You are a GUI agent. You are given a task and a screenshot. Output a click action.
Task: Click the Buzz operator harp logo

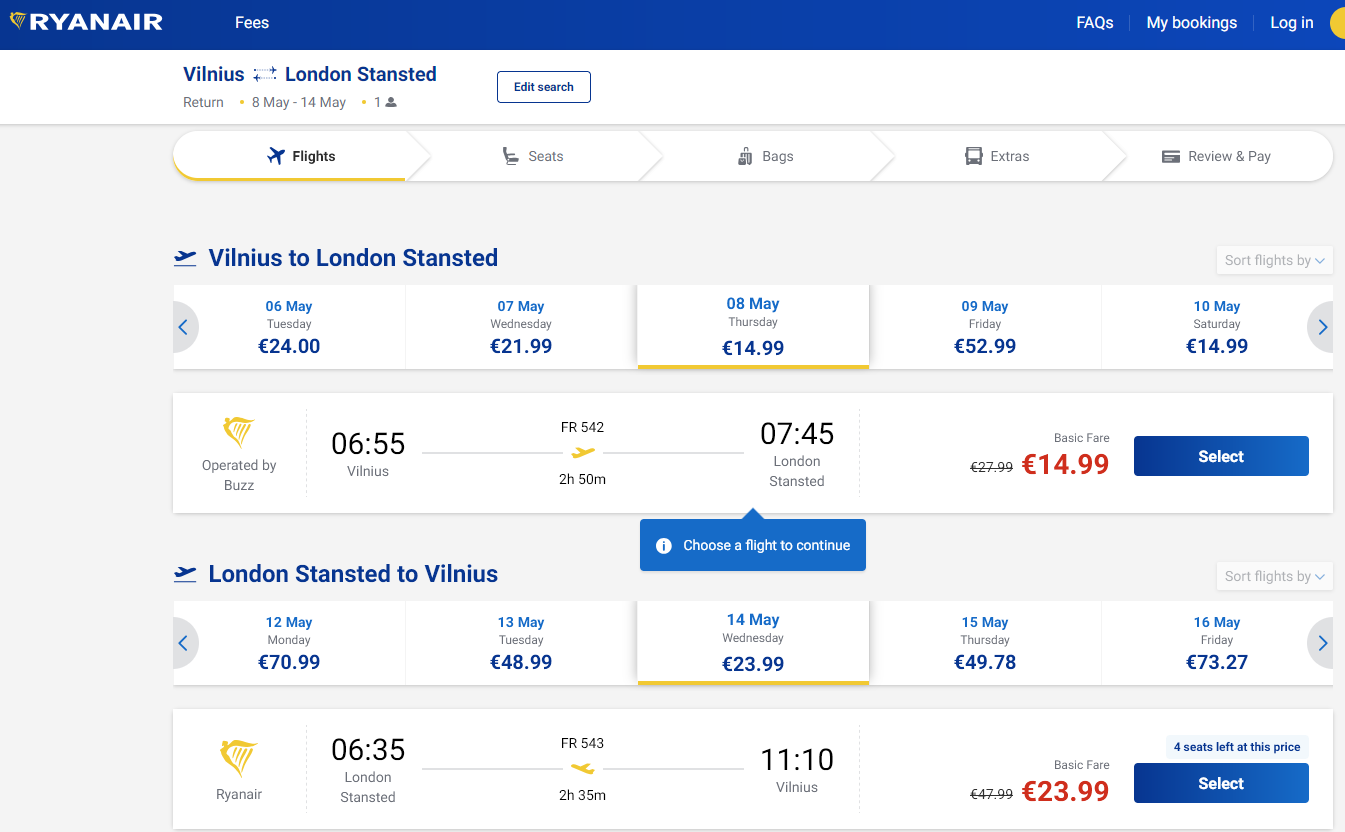click(x=239, y=432)
